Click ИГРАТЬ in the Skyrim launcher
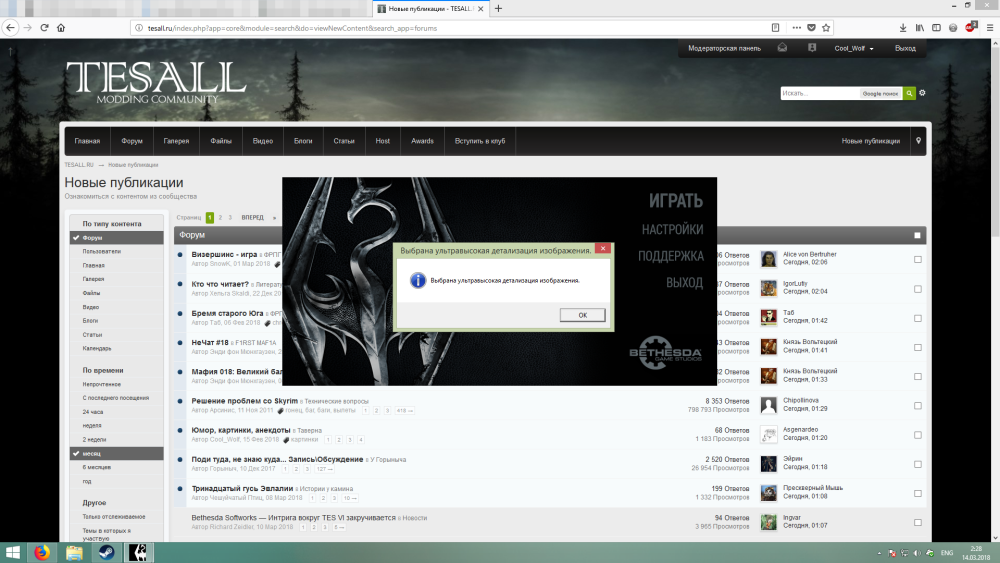Screen dimensions: 1000x563 (675, 201)
